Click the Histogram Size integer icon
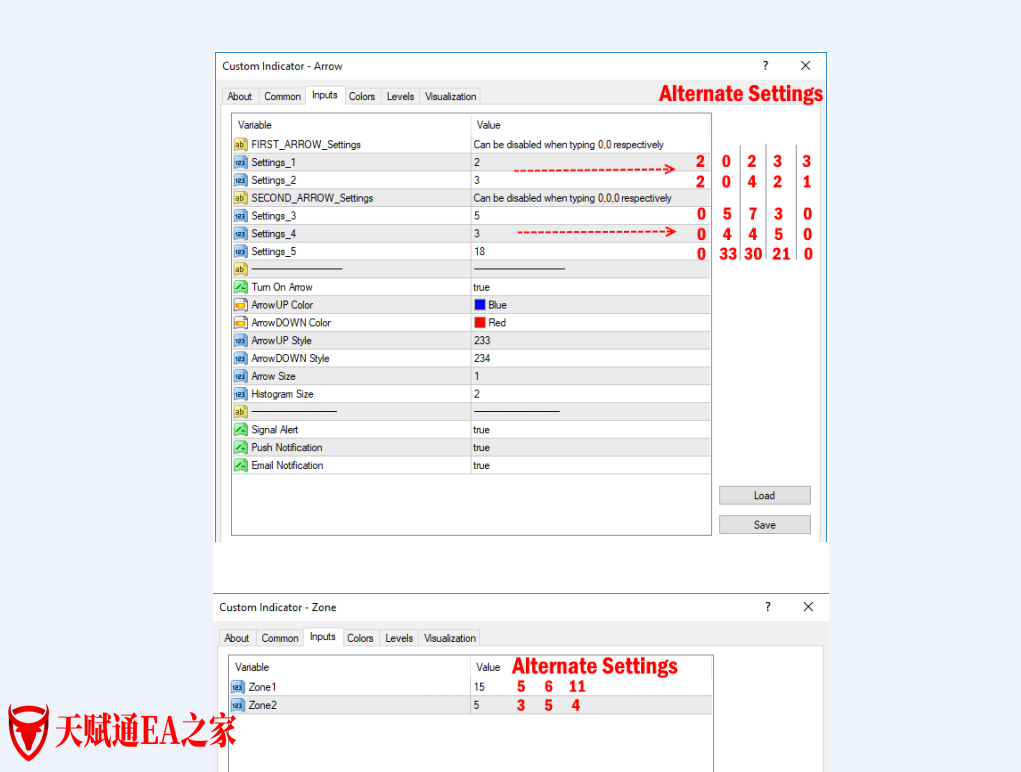Screen dimensions: 1021x772 (x=240, y=394)
